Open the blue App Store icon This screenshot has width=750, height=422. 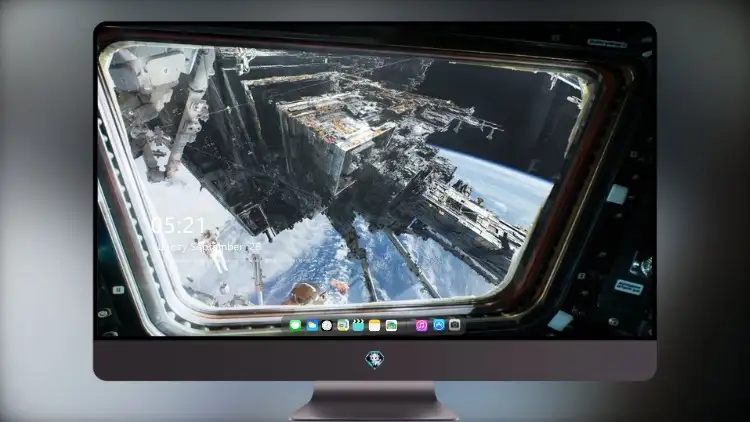point(439,325)
